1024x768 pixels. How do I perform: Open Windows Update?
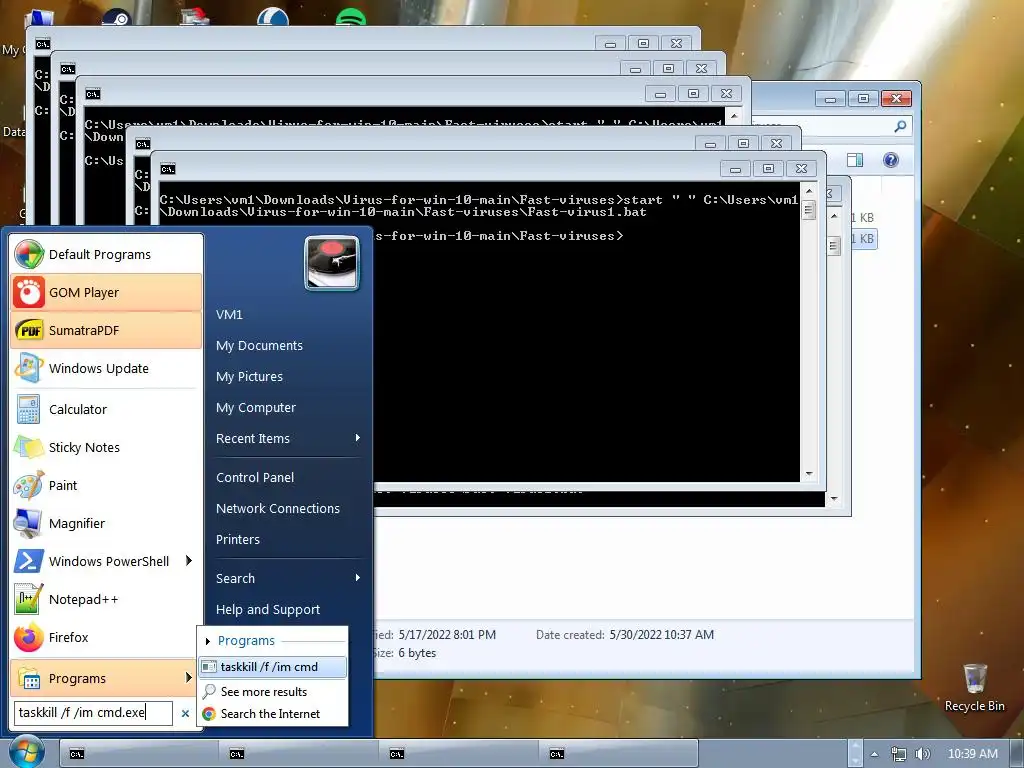click(x=106, y=368)
